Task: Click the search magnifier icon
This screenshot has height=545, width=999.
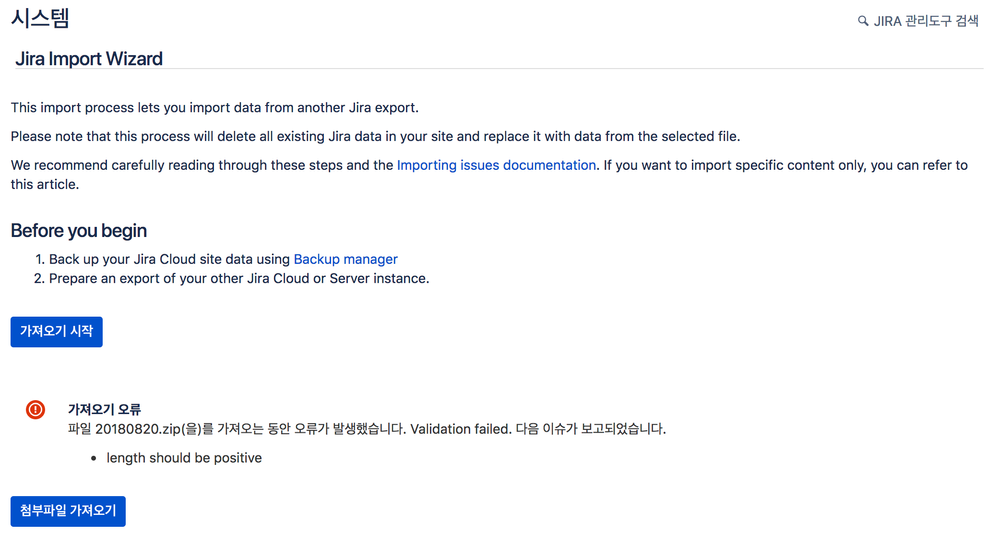Action: click(x=863, y=21)
